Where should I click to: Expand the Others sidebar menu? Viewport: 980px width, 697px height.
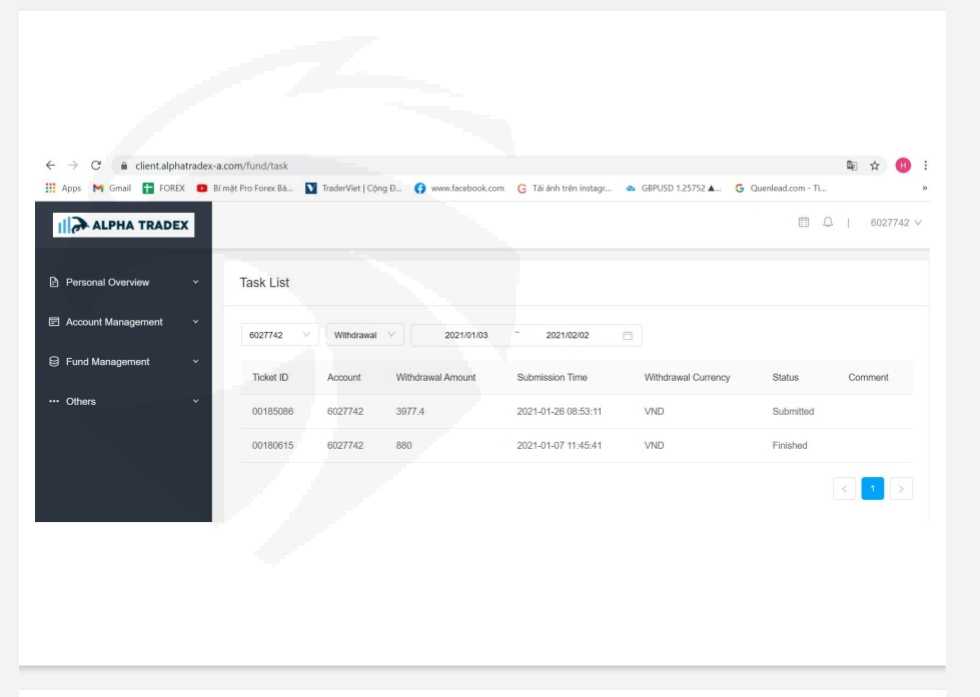pos(124,401)
